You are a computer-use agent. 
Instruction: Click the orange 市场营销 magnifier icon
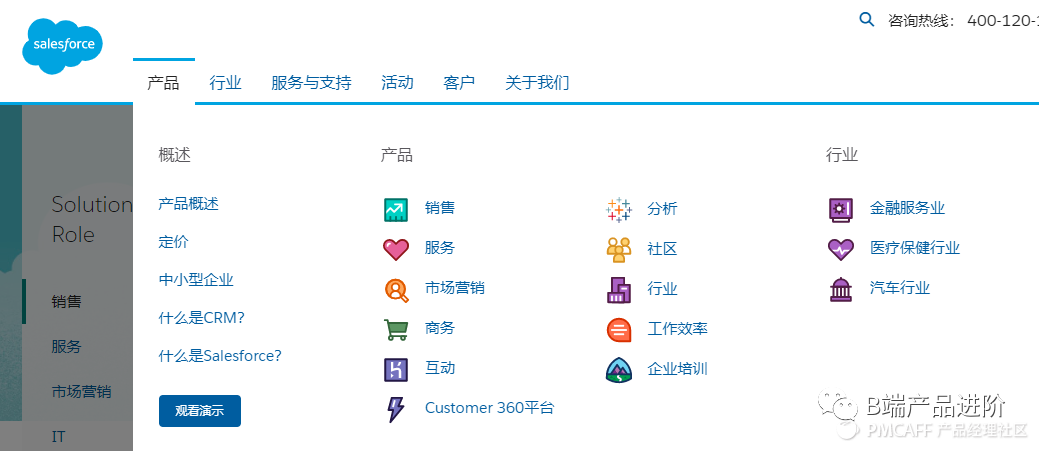click(396, 289)
